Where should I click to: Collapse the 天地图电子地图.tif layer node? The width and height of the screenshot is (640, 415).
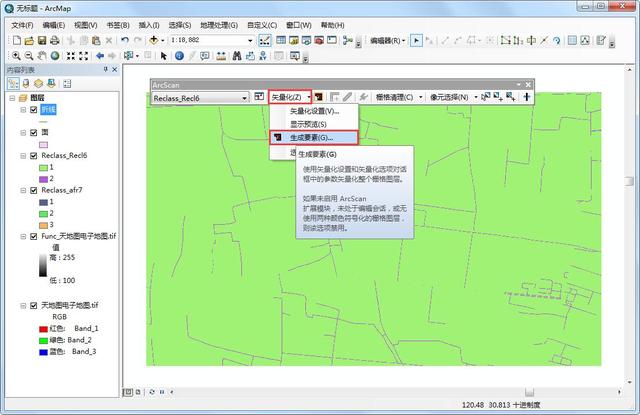click(x=23, y=305)
